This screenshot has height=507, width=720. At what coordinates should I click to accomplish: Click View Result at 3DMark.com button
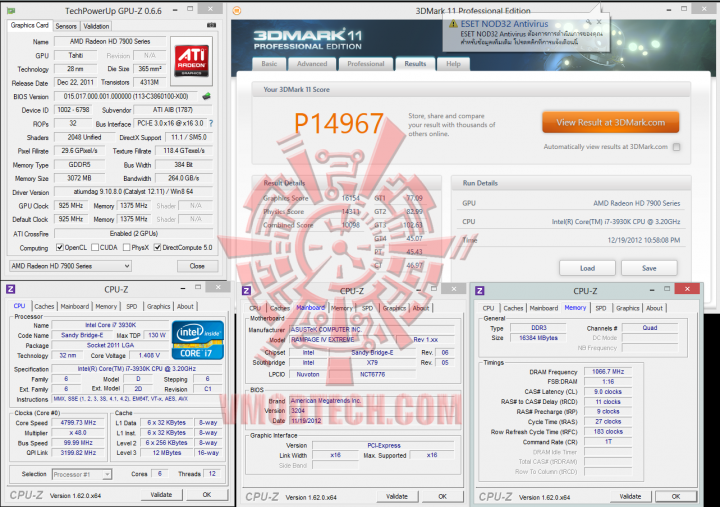[611, 123]
